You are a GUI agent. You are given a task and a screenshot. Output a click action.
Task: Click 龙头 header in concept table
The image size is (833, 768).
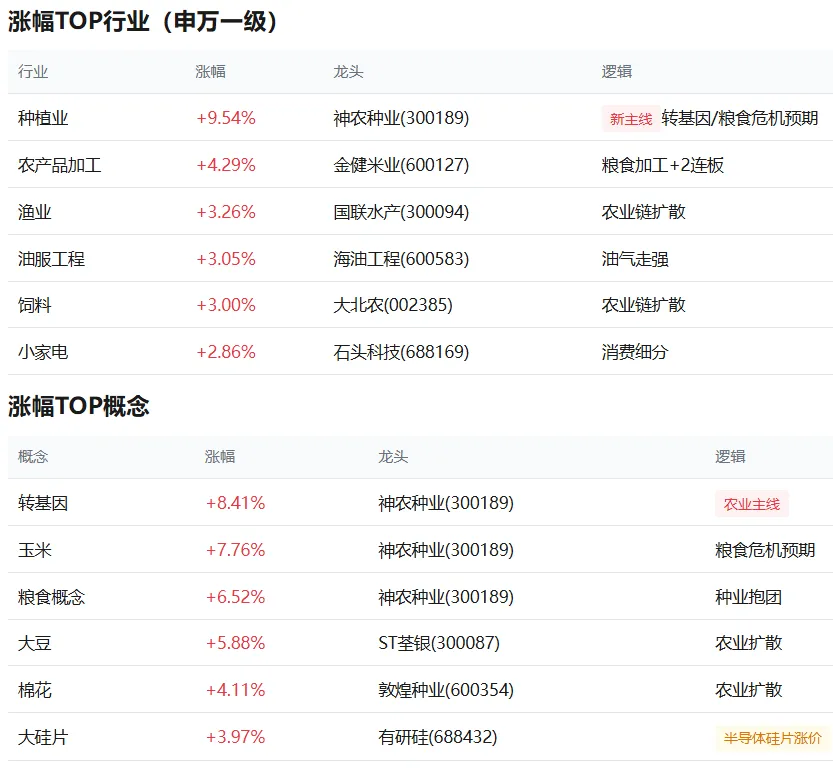393,457
